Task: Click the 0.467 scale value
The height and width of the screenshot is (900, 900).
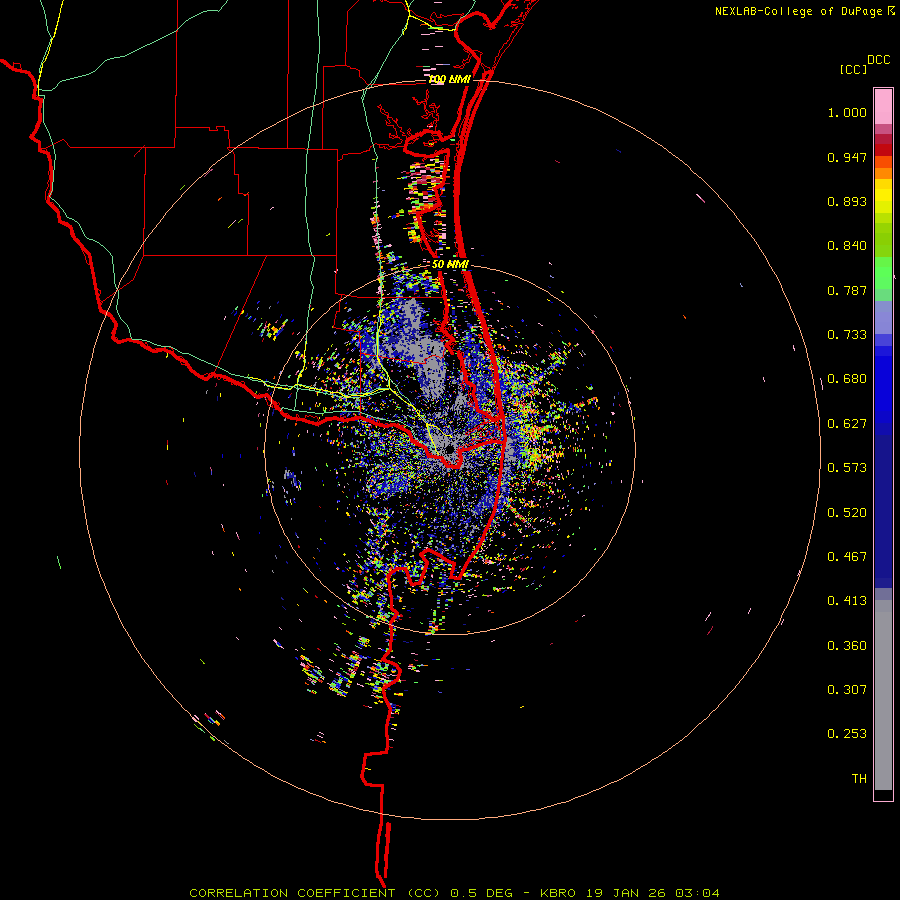Action: click(847, 557)
